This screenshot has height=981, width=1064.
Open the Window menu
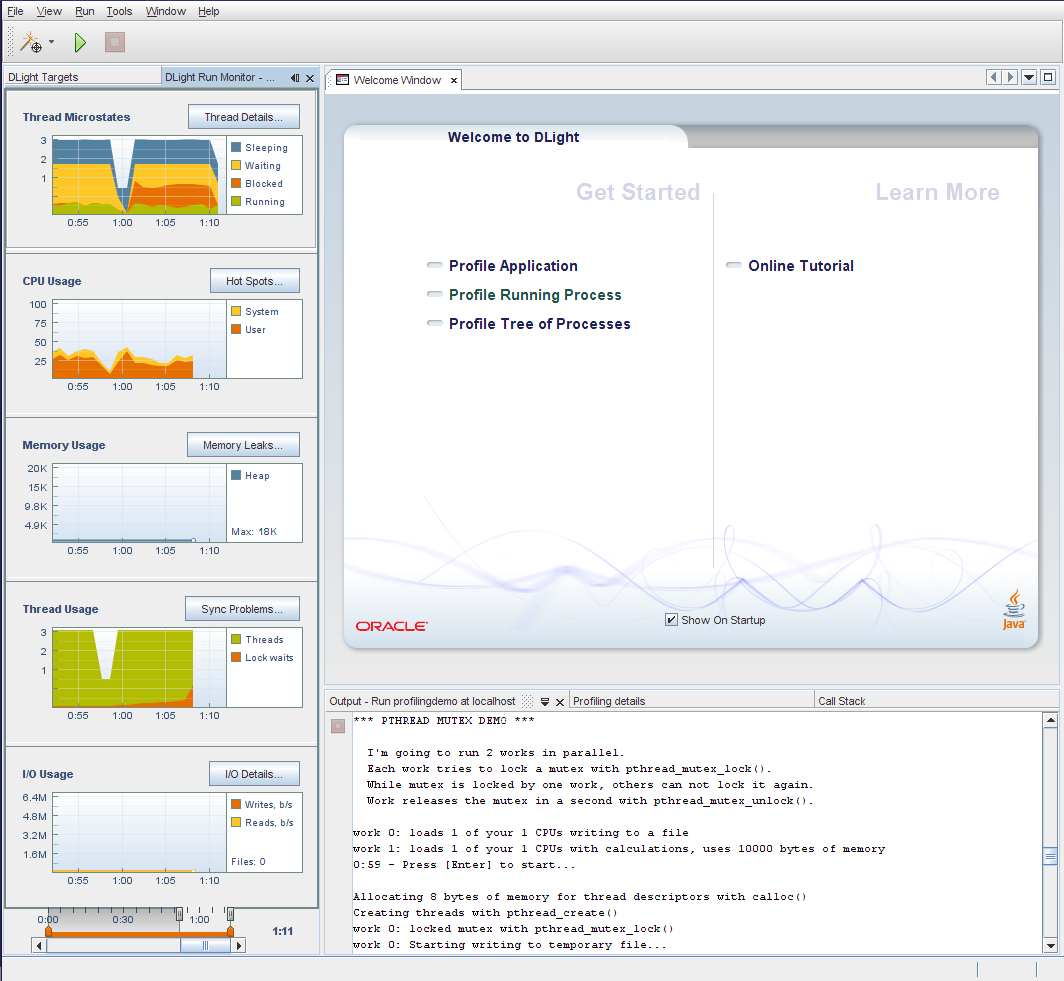click(166, 12)
